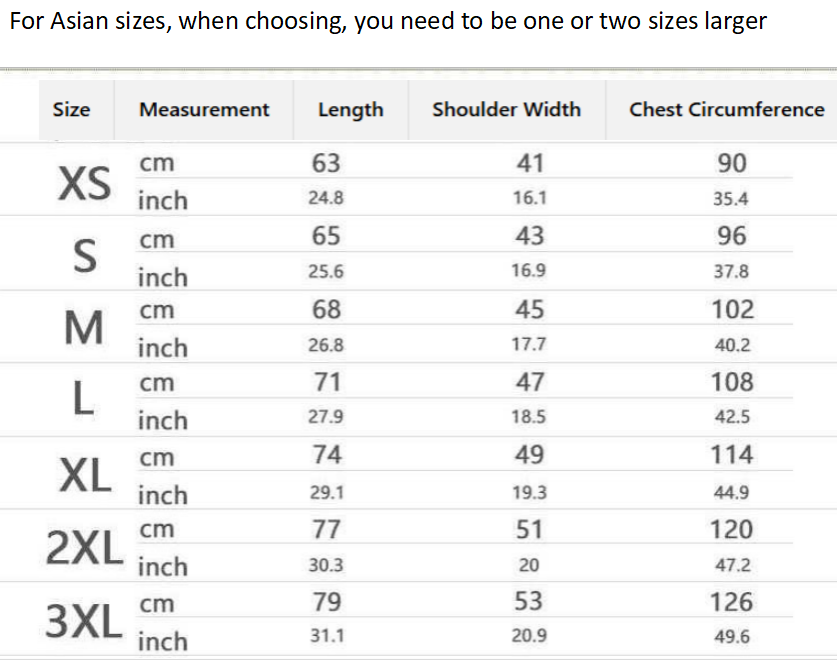Click the 3XL chest value 126
The height and width of the screenshot is (660, 837).
[x=732, y=602]
